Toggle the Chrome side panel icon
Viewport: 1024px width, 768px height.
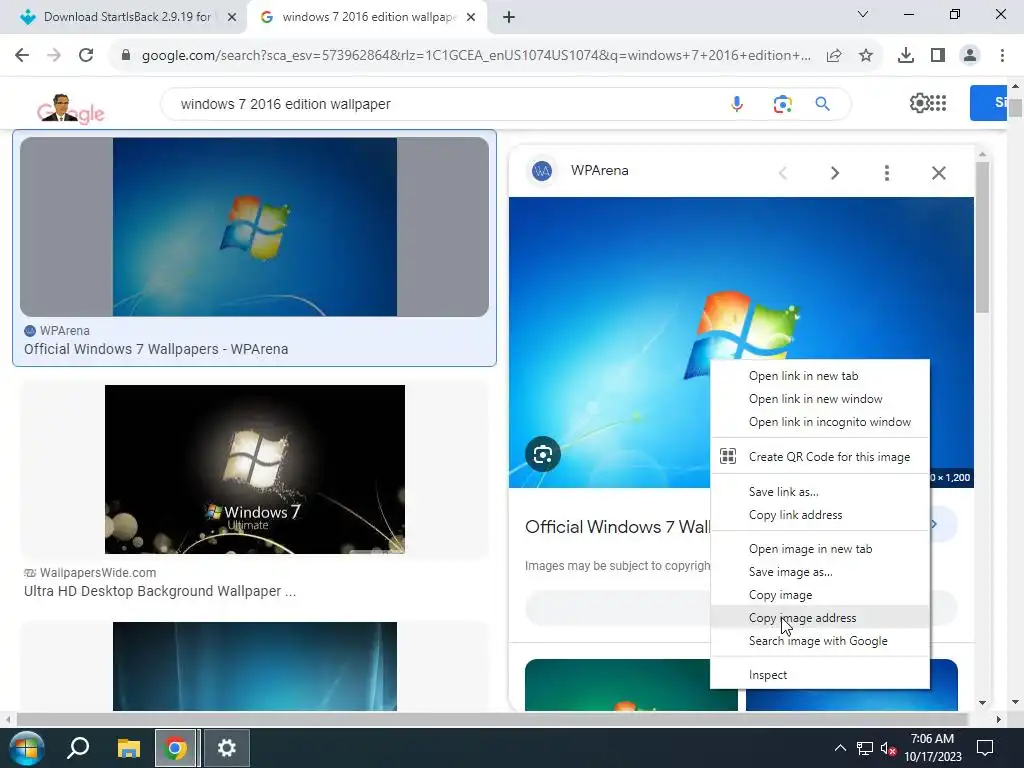click(938, 56)
